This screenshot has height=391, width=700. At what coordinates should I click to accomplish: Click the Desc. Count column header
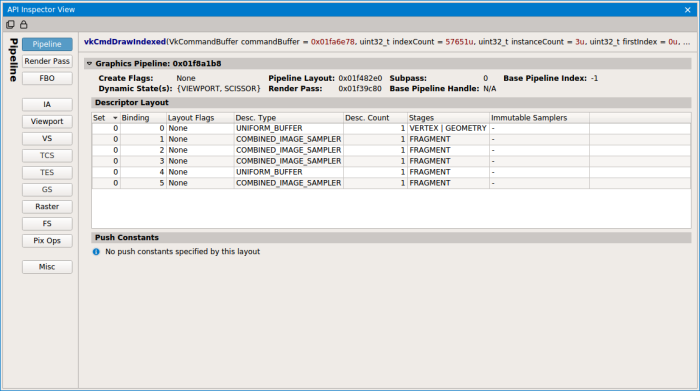click(x=375, y=118)
